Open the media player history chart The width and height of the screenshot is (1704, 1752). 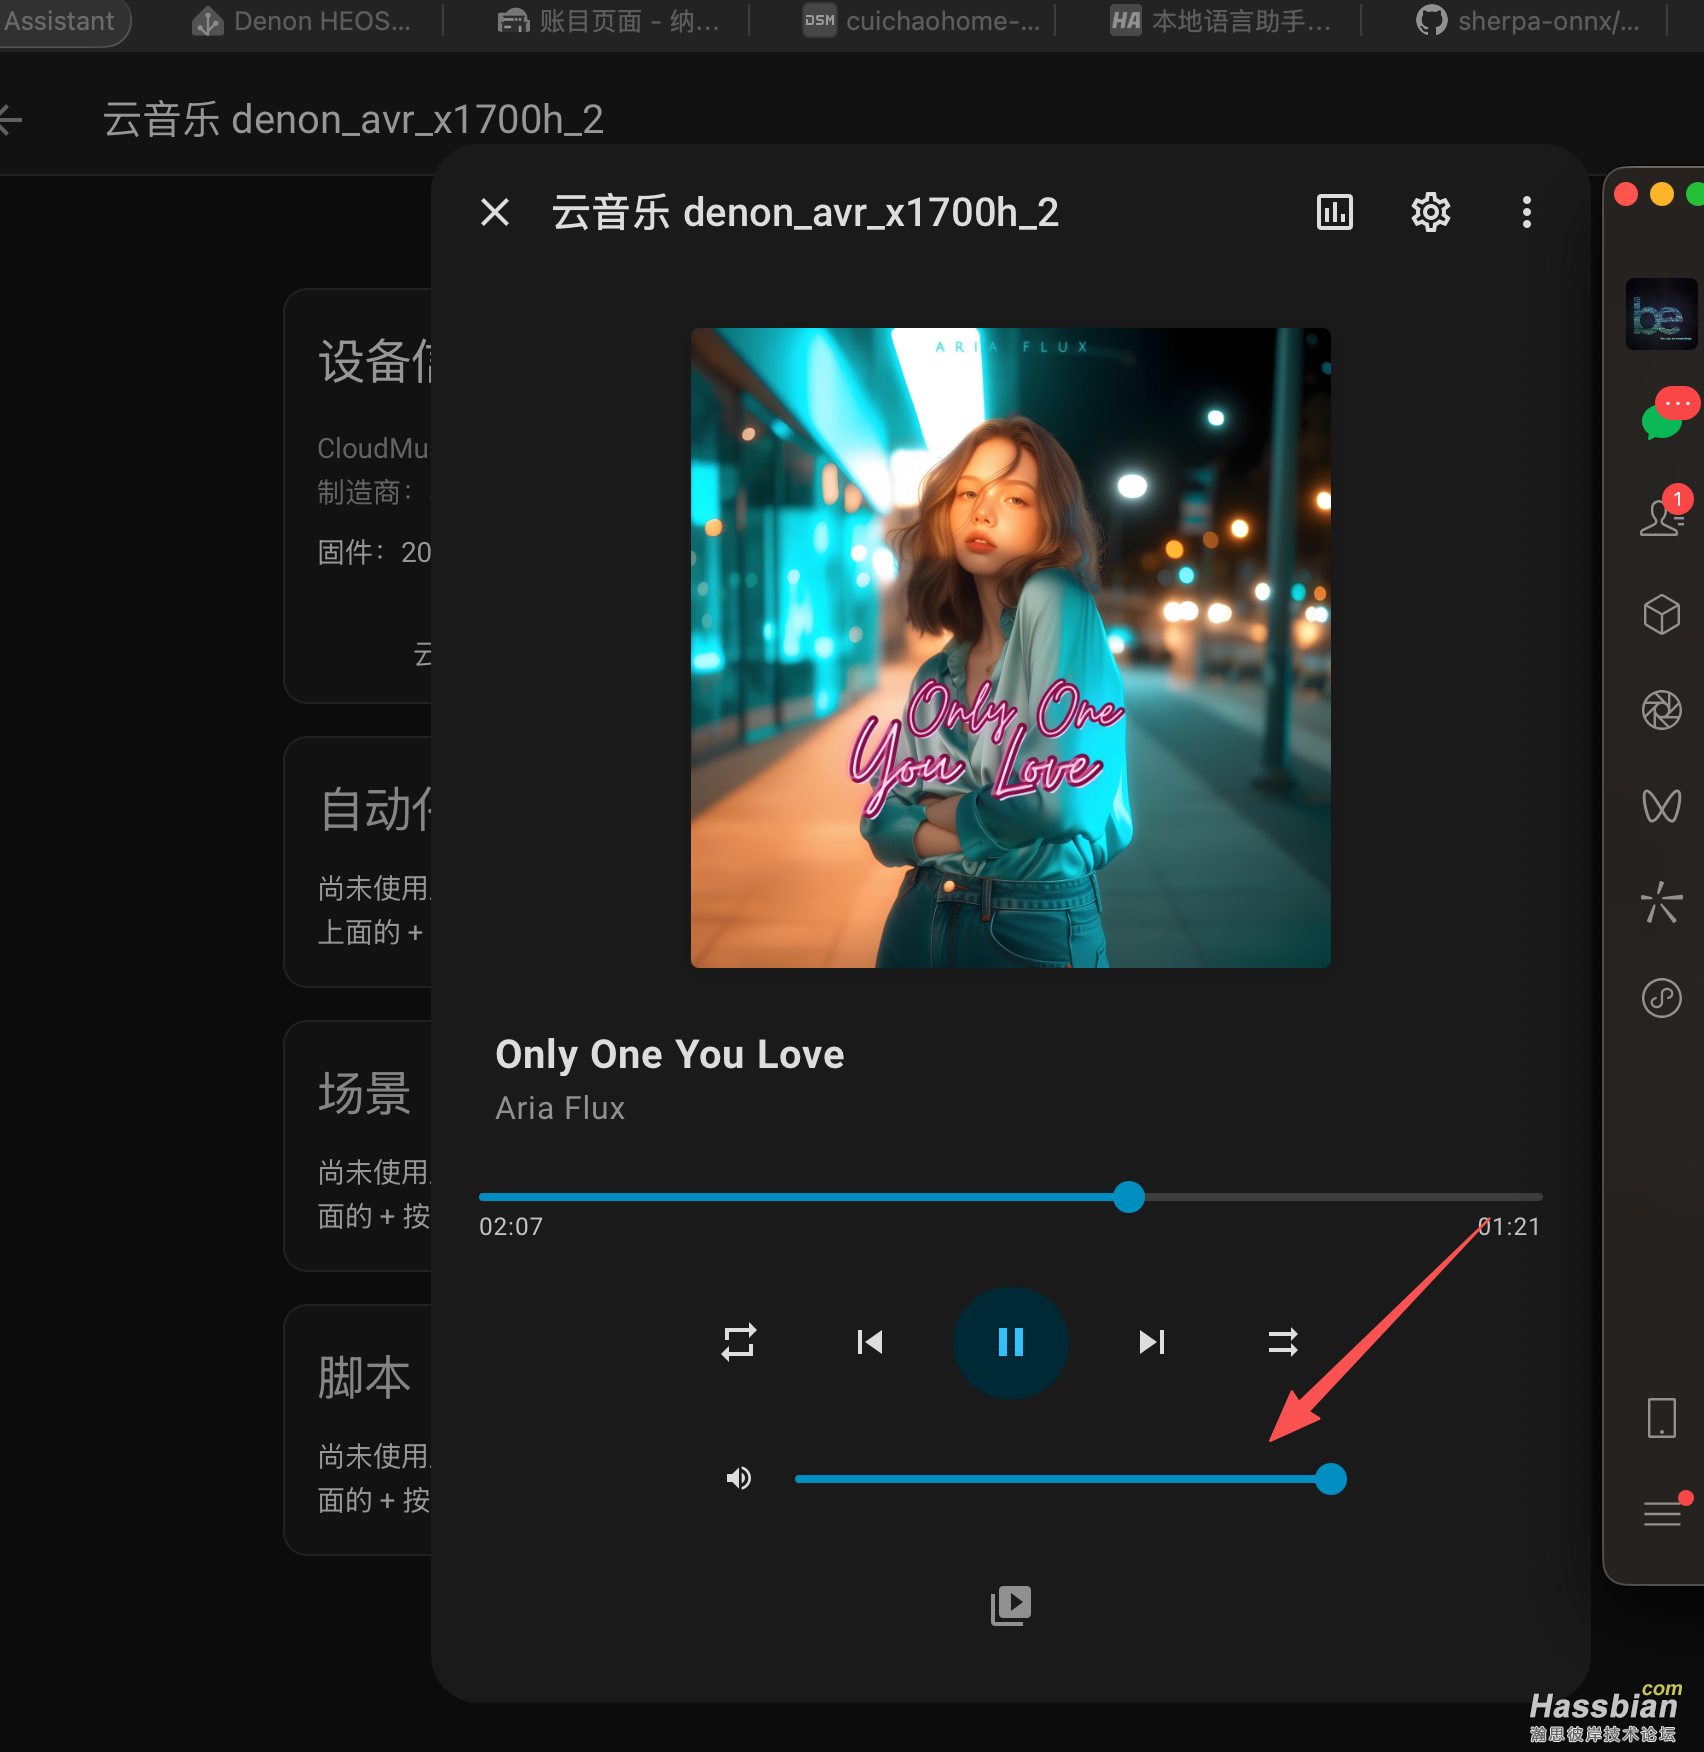pyautogui.click(x=1334, y=212)
